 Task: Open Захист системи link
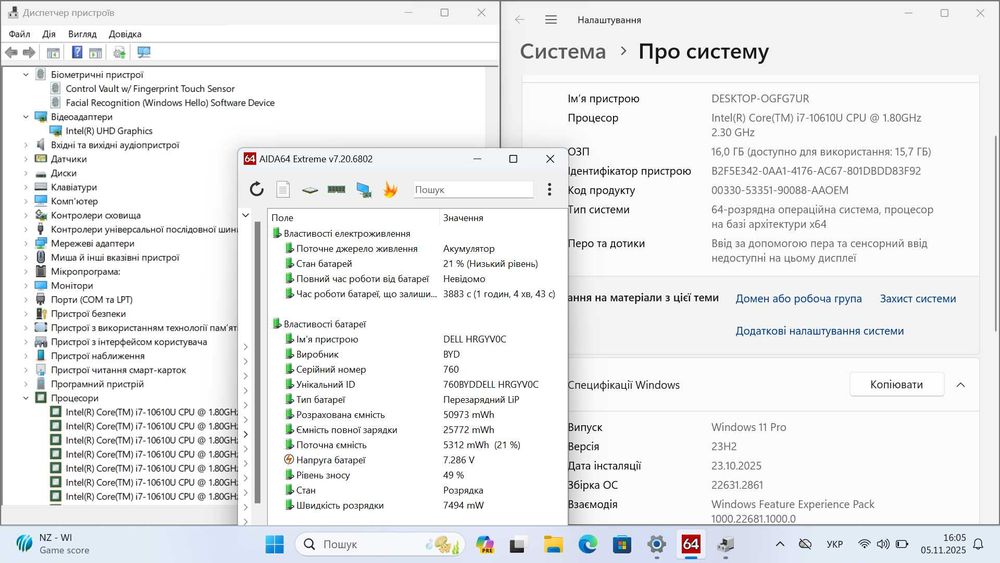(918, 298)
